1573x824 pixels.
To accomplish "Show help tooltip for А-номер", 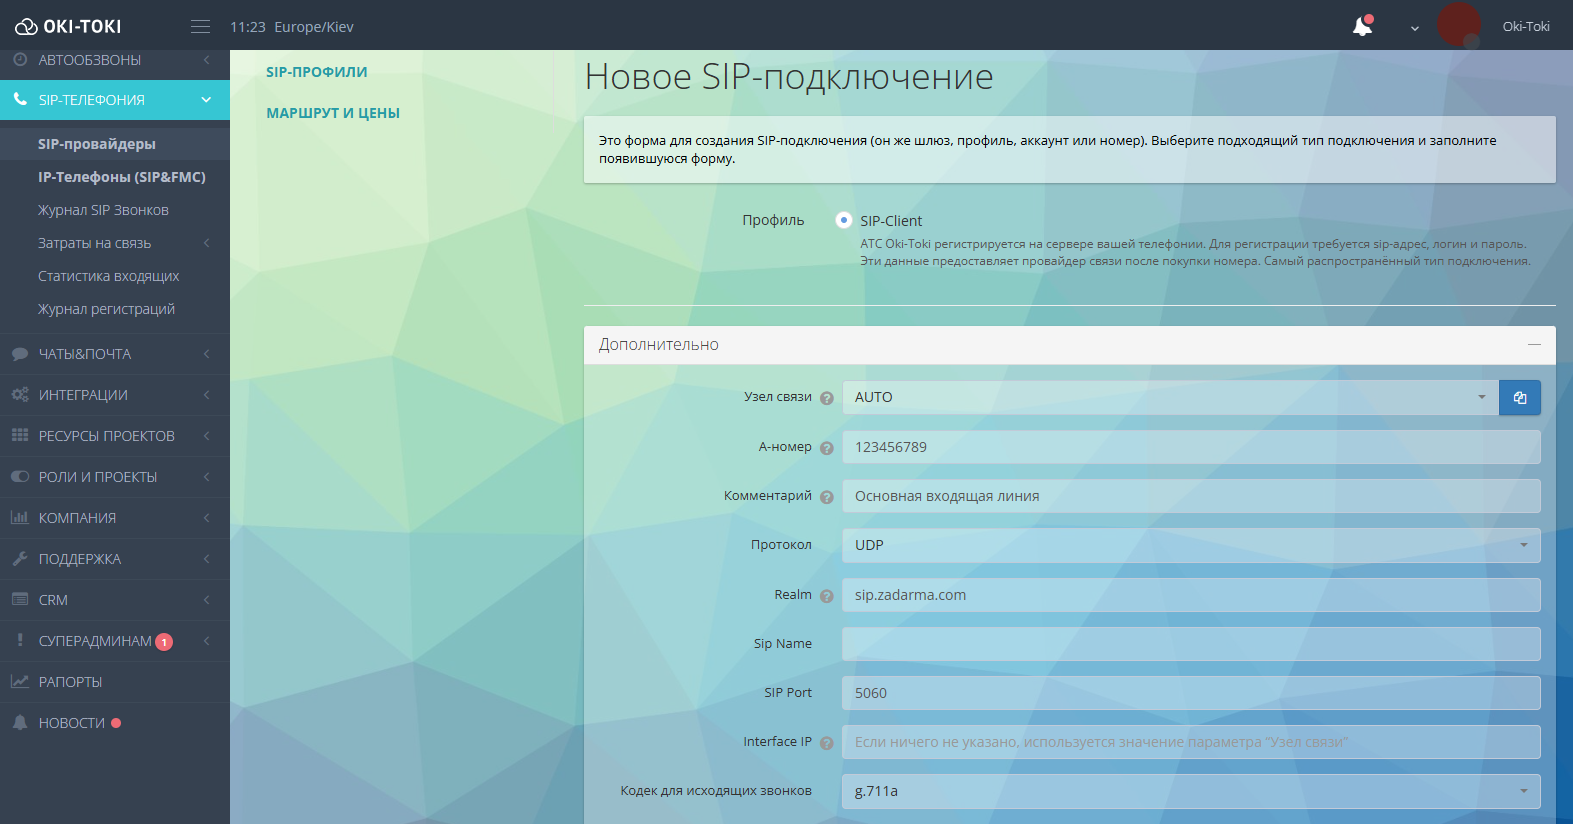I will tap(827, 448).
